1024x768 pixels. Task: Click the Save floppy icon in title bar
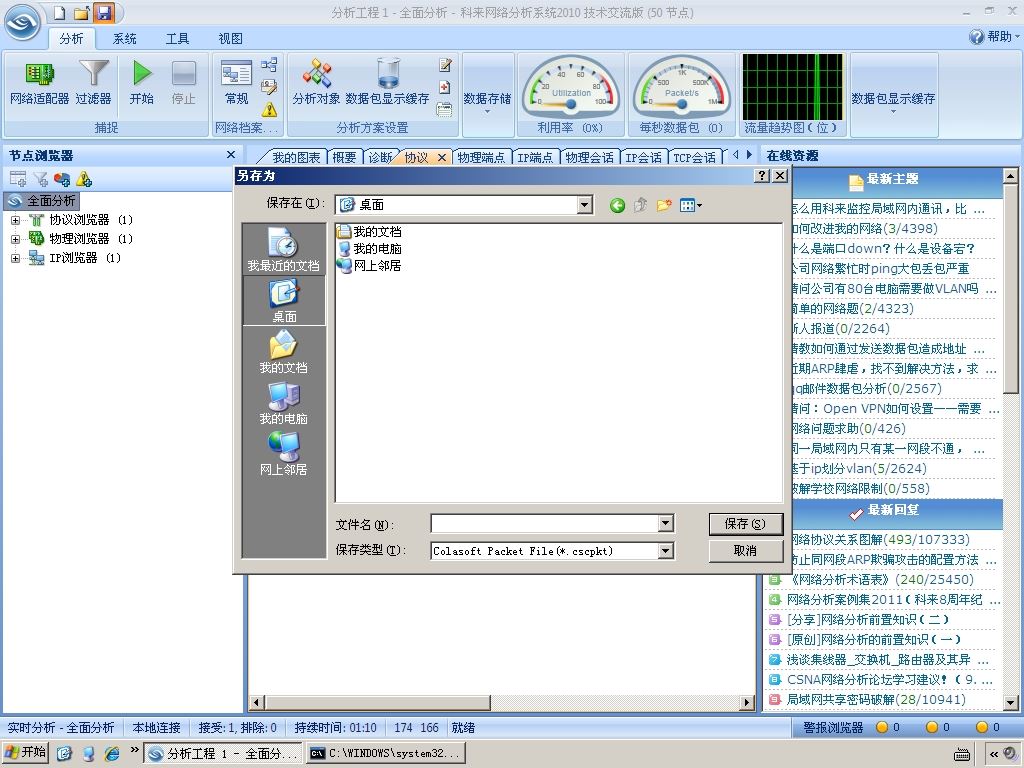(x=103, y=12)
